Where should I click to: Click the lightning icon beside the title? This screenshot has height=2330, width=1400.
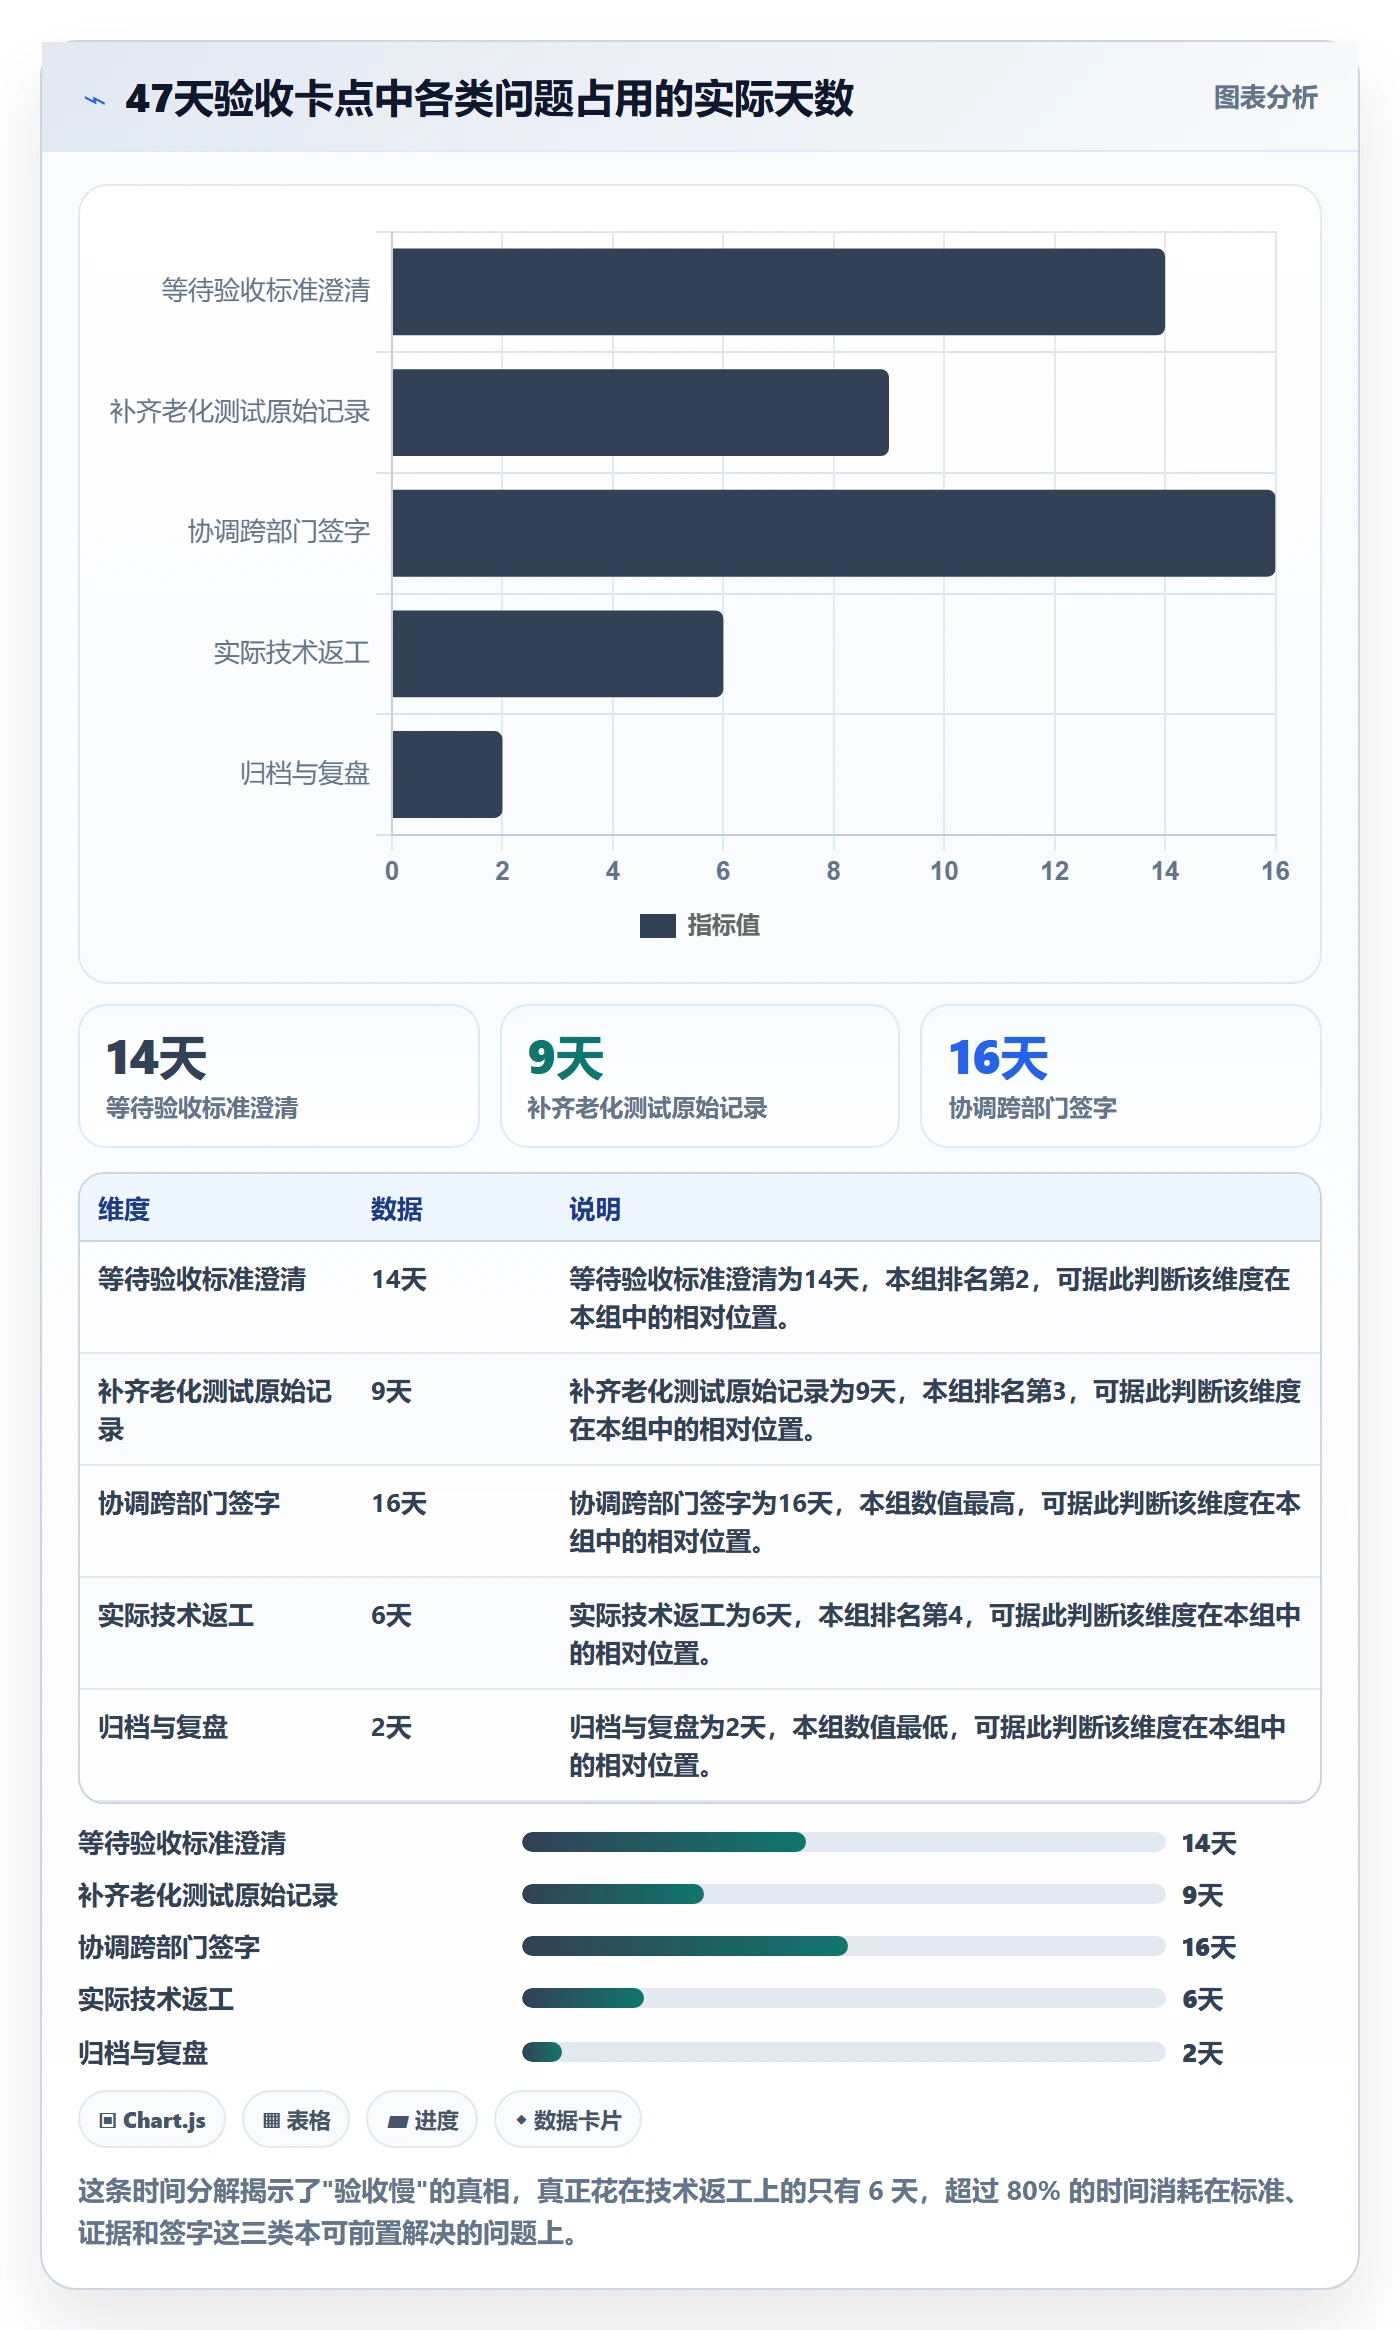coord(95,99)
